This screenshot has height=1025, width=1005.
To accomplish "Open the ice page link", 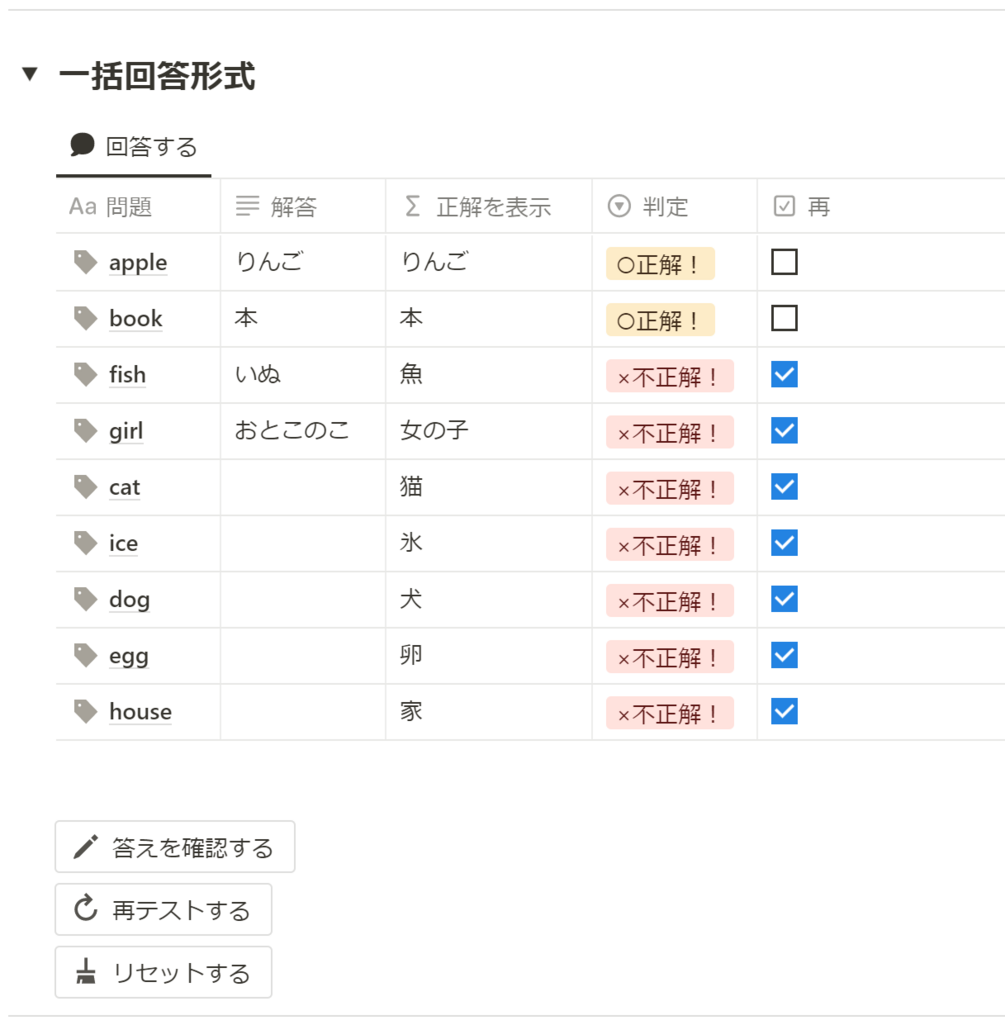I will tap(124, 543).
